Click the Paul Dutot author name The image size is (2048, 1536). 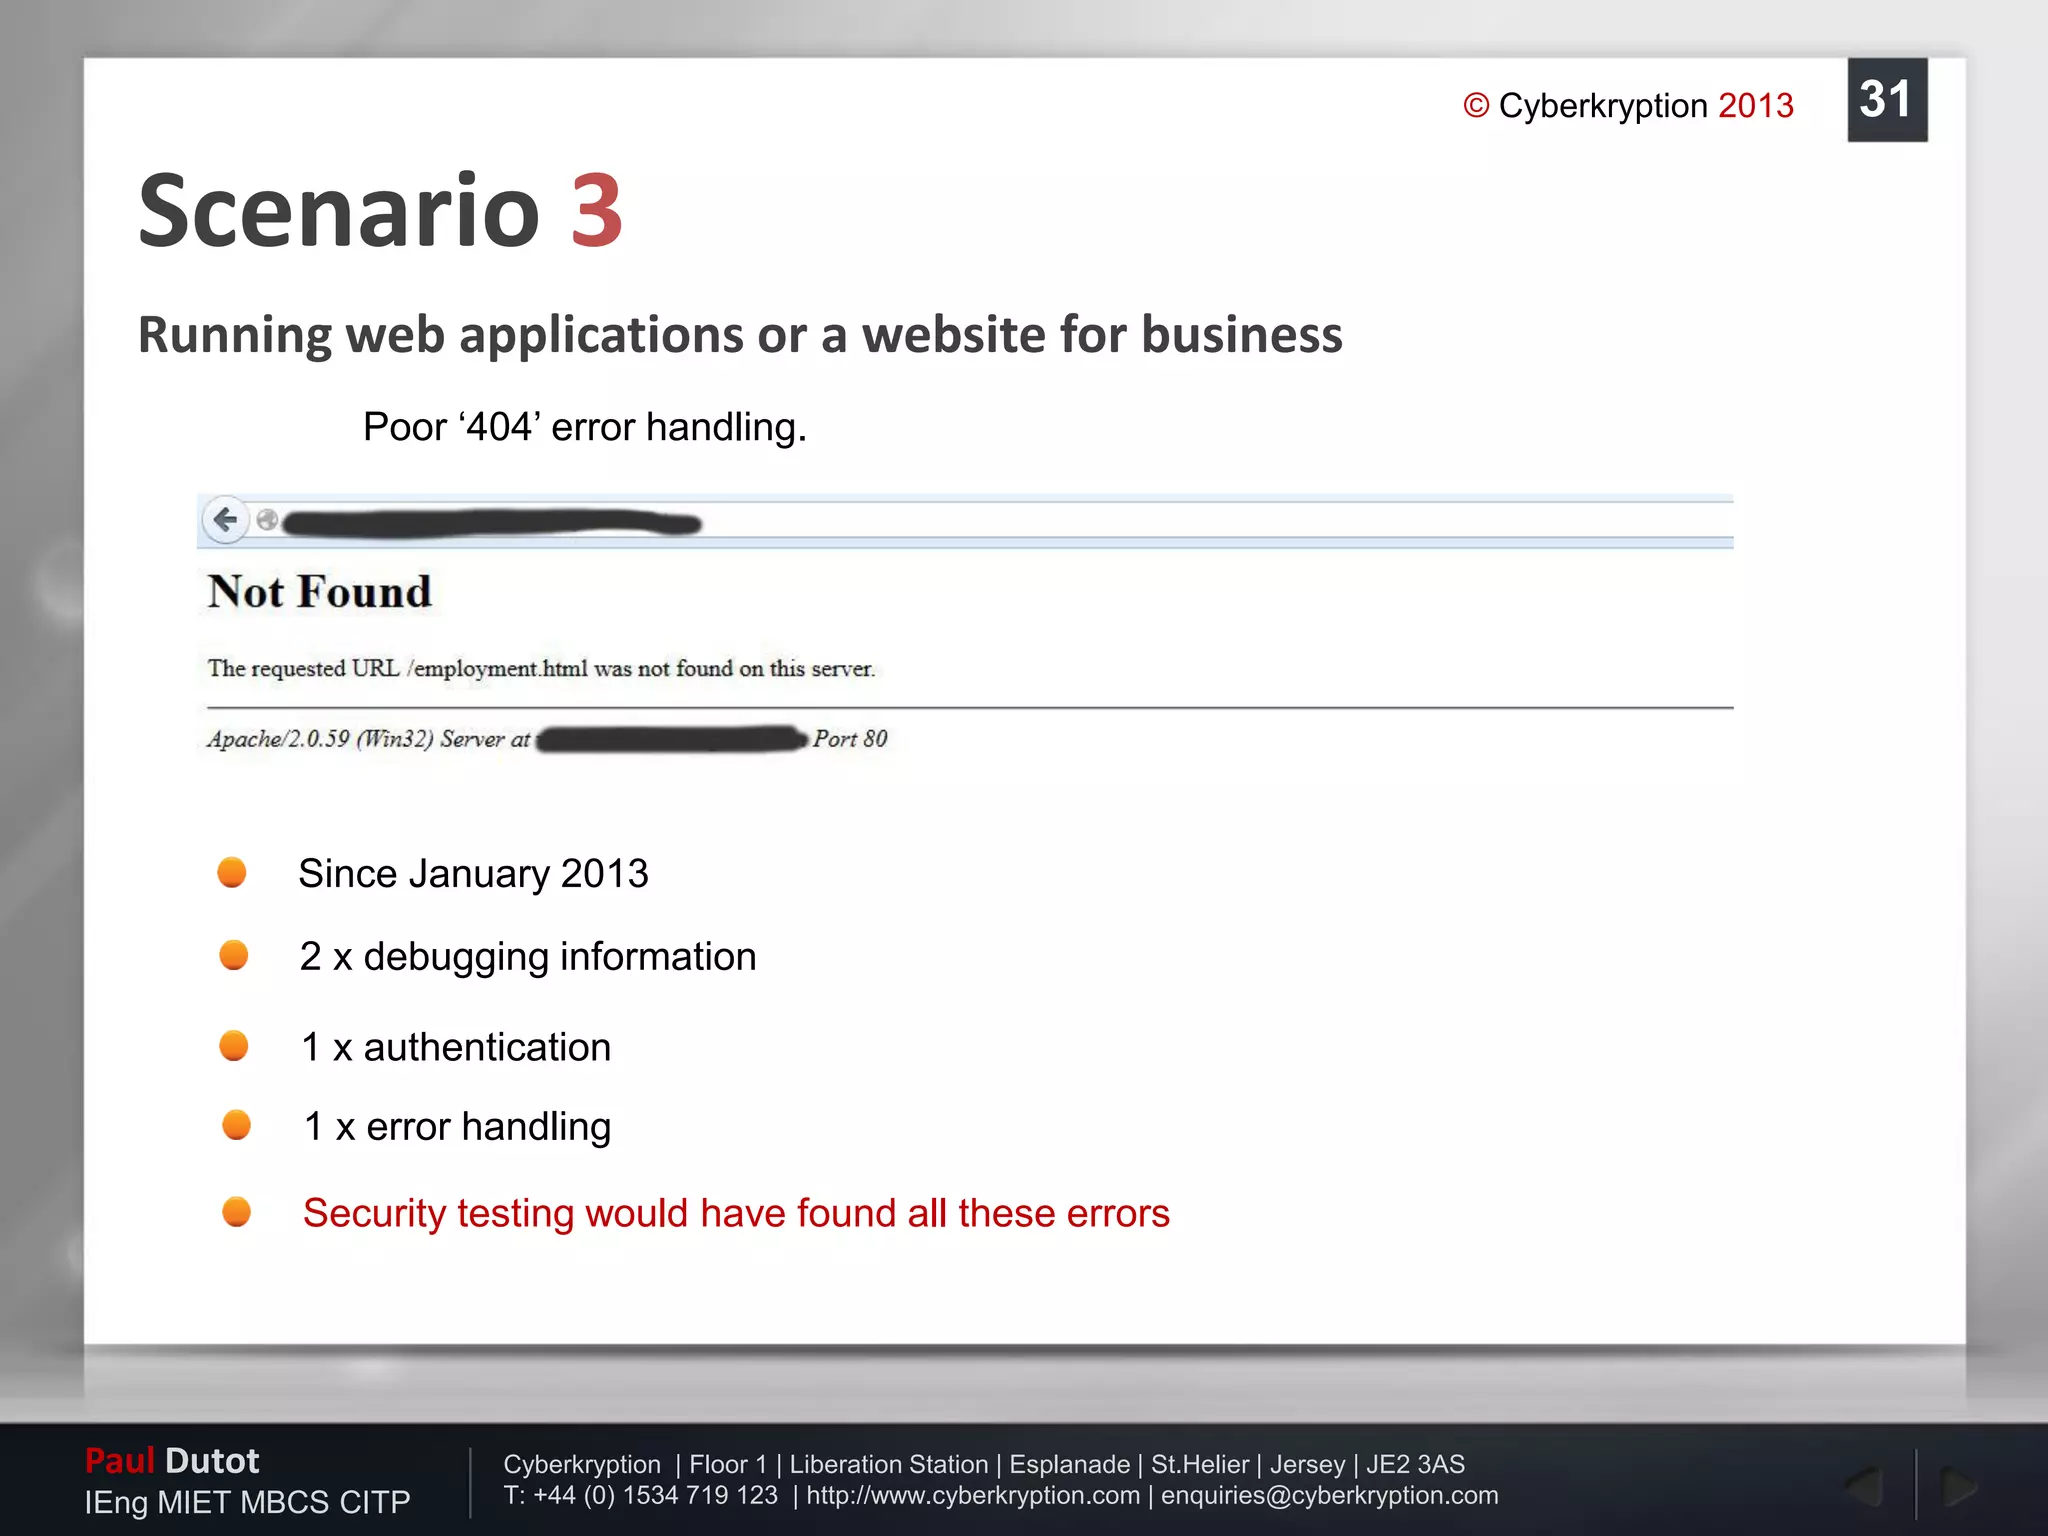pos(172,1460)
